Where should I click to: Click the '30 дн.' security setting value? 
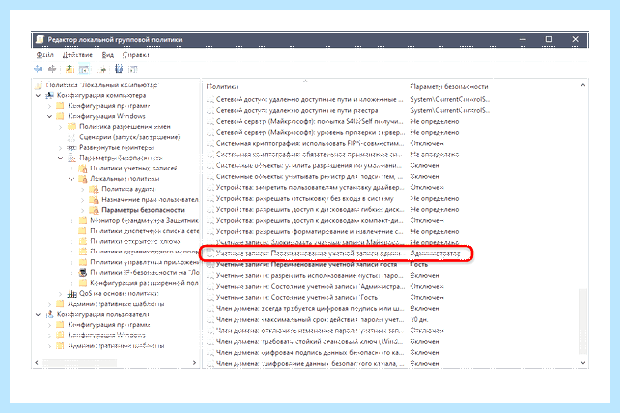420,320
